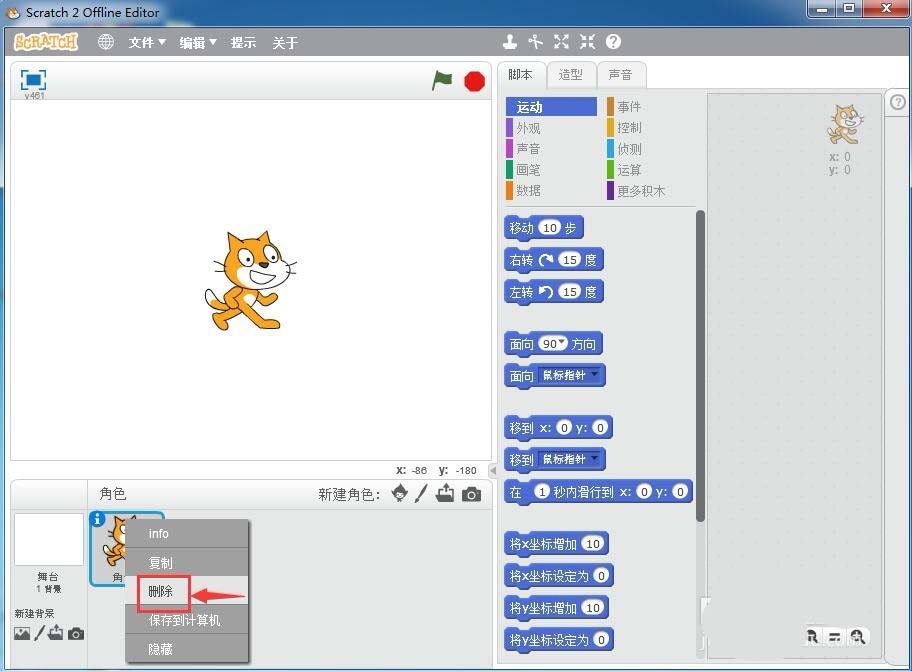
Task: Choose backdrop from library icon
Action: click(22, 634)
